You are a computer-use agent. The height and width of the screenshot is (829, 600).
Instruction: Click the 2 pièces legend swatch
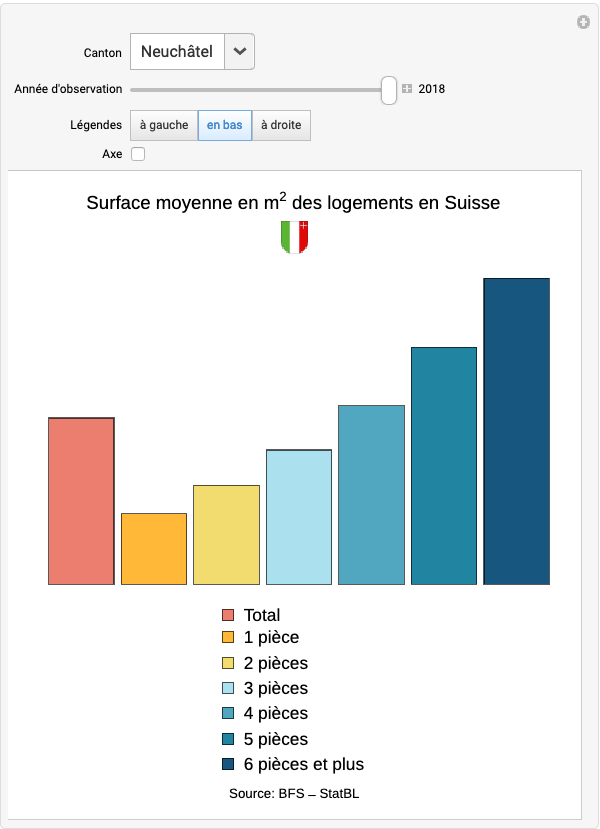click(228, 663)
